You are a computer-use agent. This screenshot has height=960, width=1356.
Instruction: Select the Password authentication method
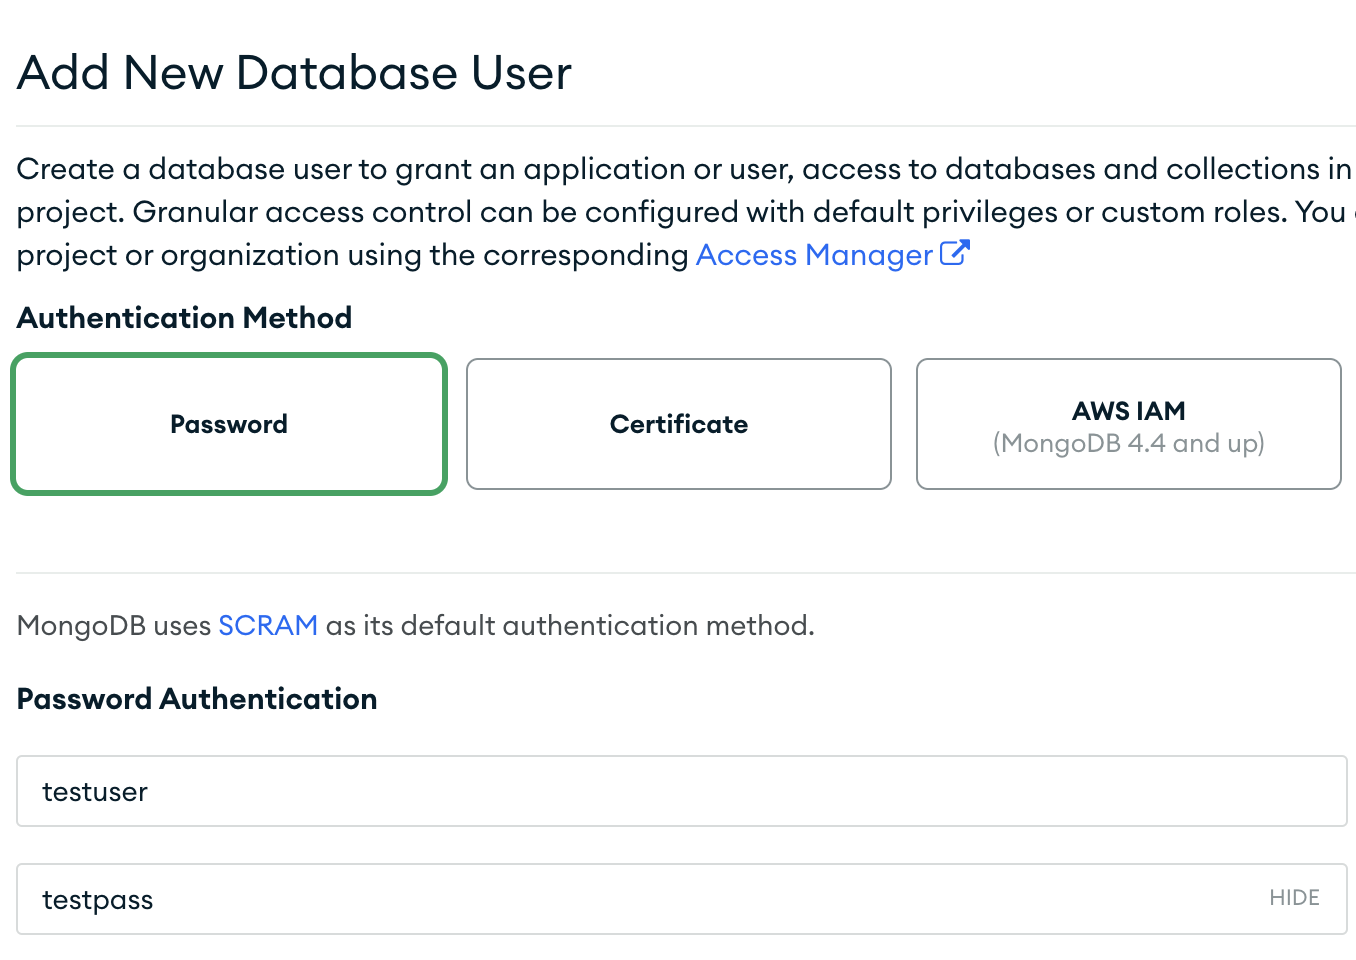click(229, 424)
